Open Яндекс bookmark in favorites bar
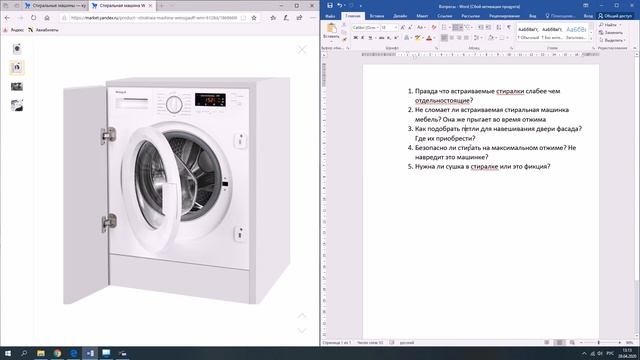 tap(13, 30)
